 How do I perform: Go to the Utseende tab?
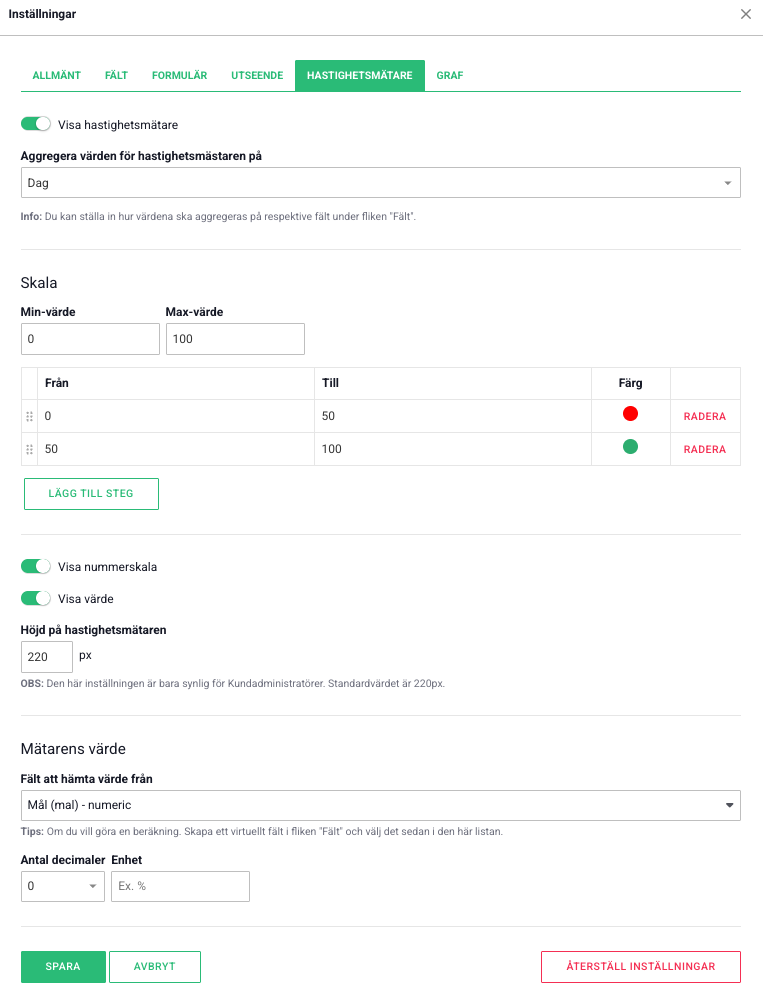tap(257, 76)
